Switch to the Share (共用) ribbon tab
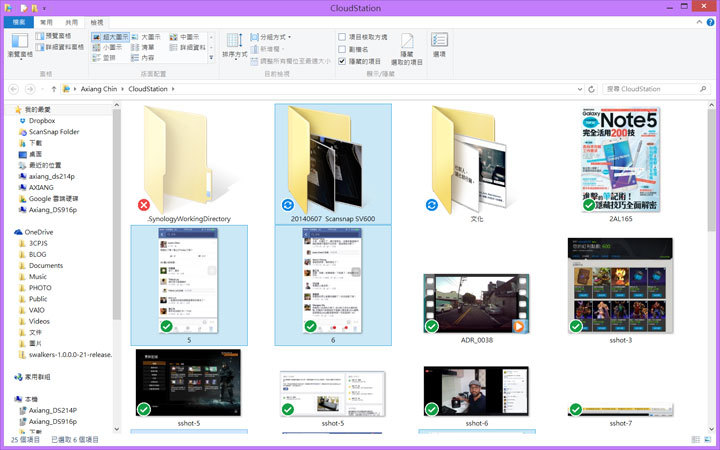The width and height of the screenshot is (720, 450). (73, 21)
